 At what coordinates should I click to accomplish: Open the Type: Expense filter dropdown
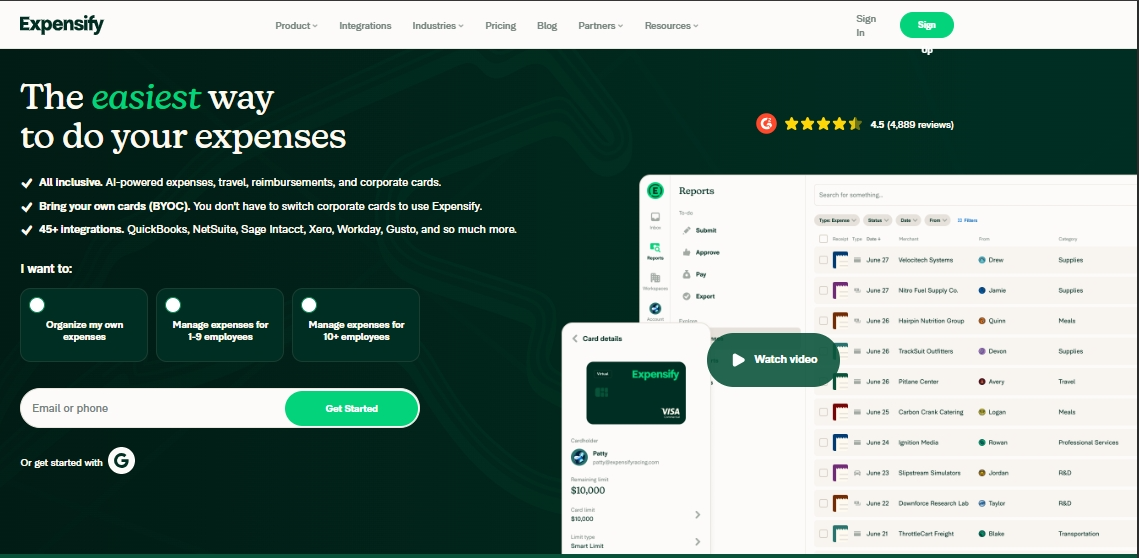point(837,220)
